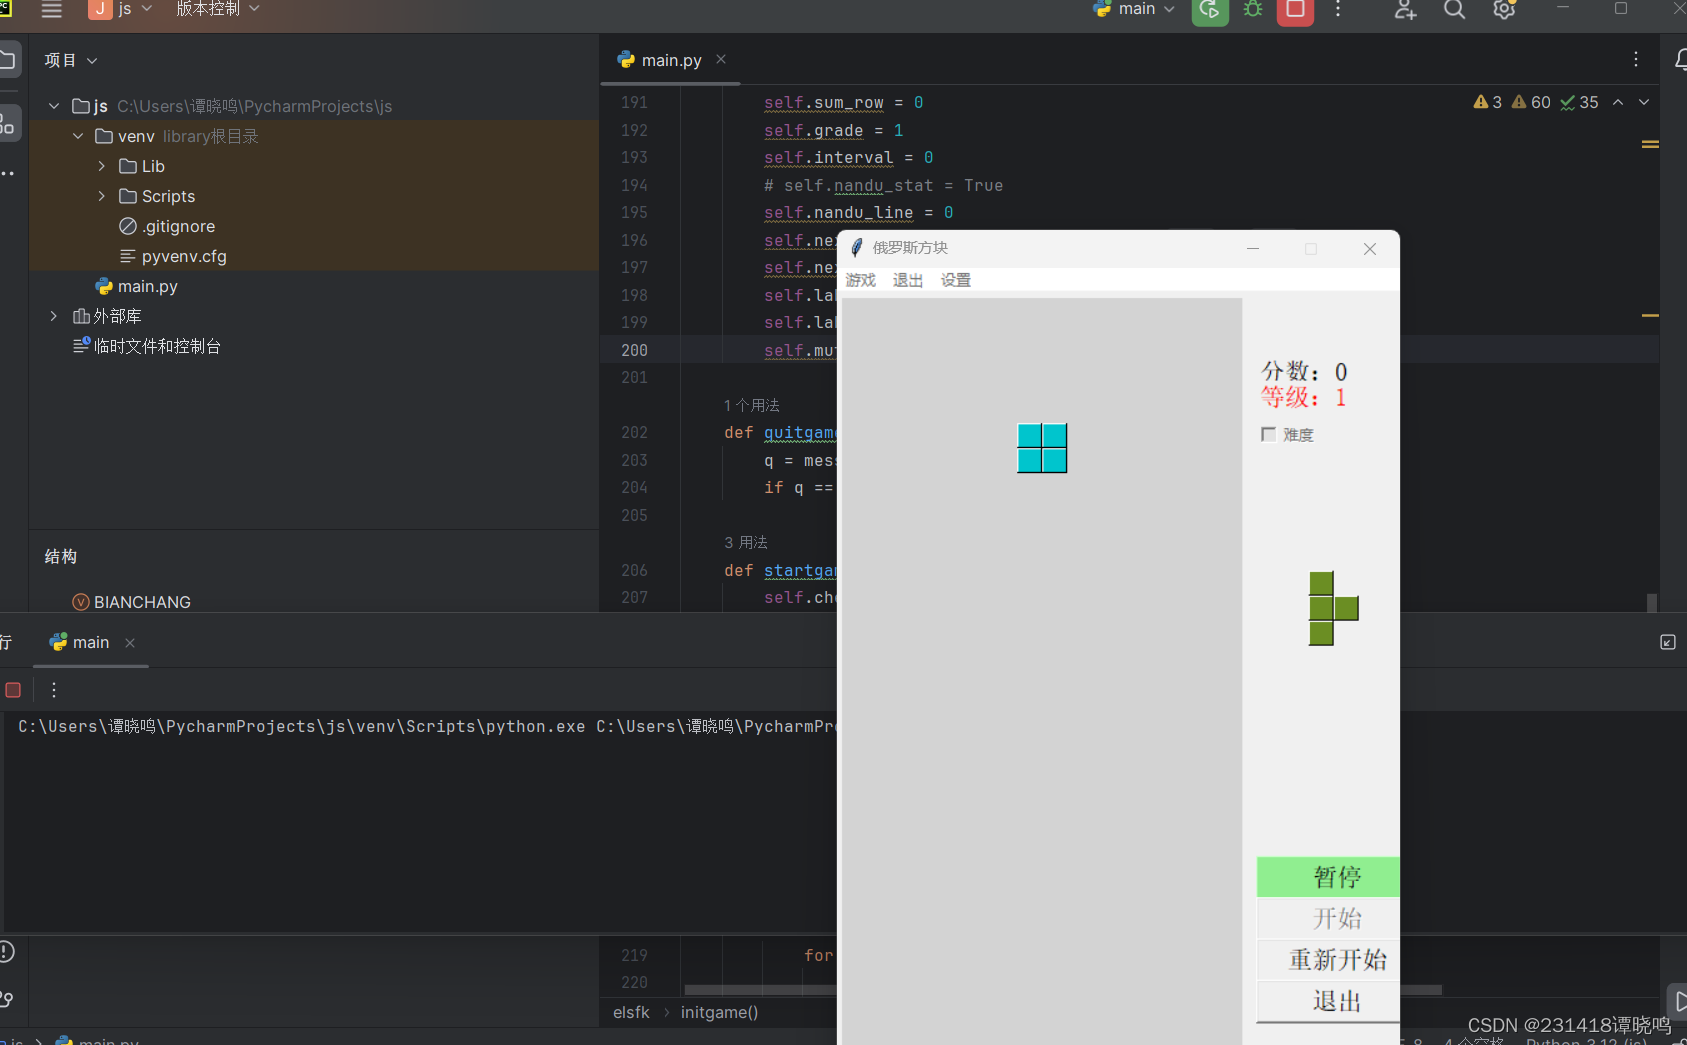Click line number 200 in gutter
The image size is (1687, 1045).
coord(634,350)
